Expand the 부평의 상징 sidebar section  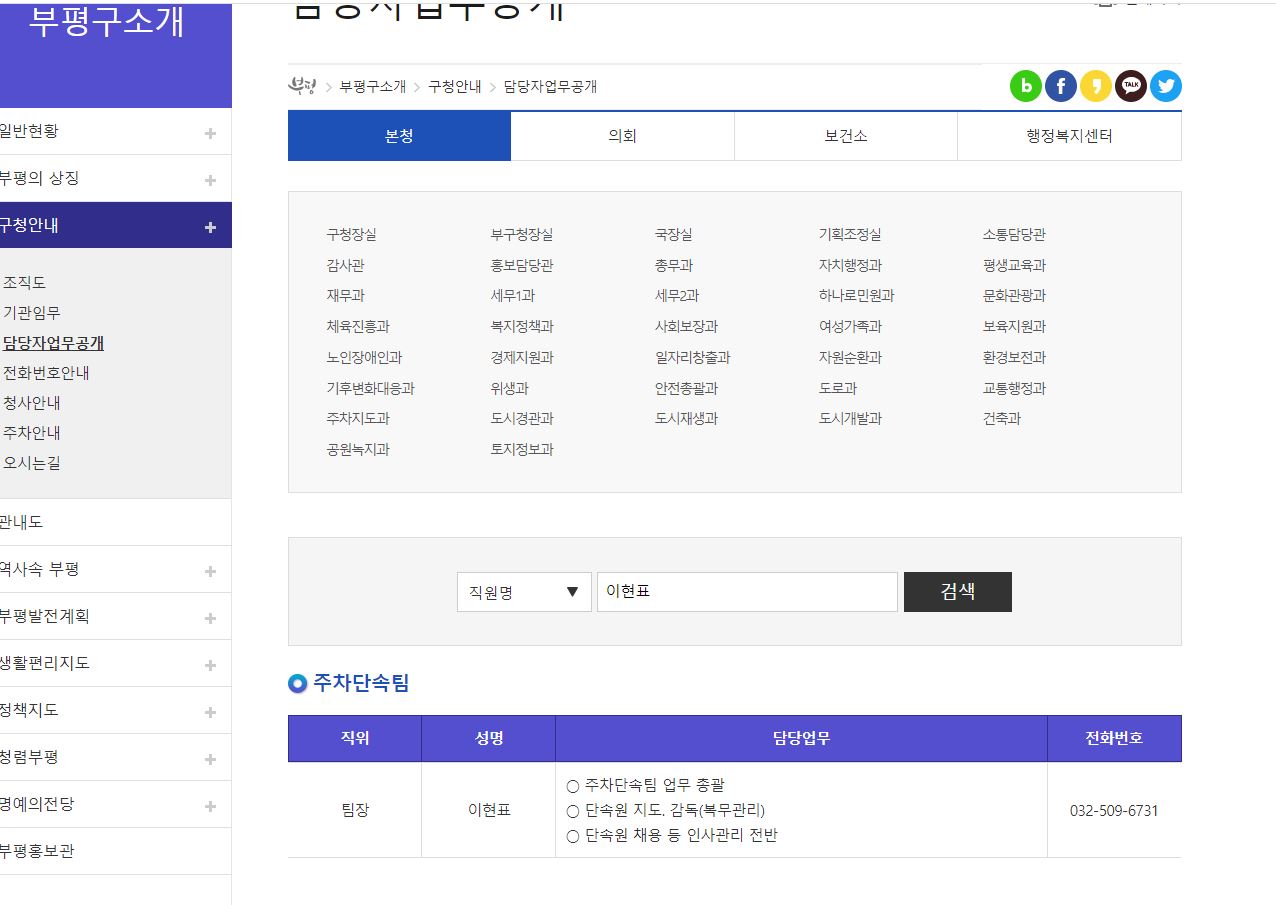[210, 180]
